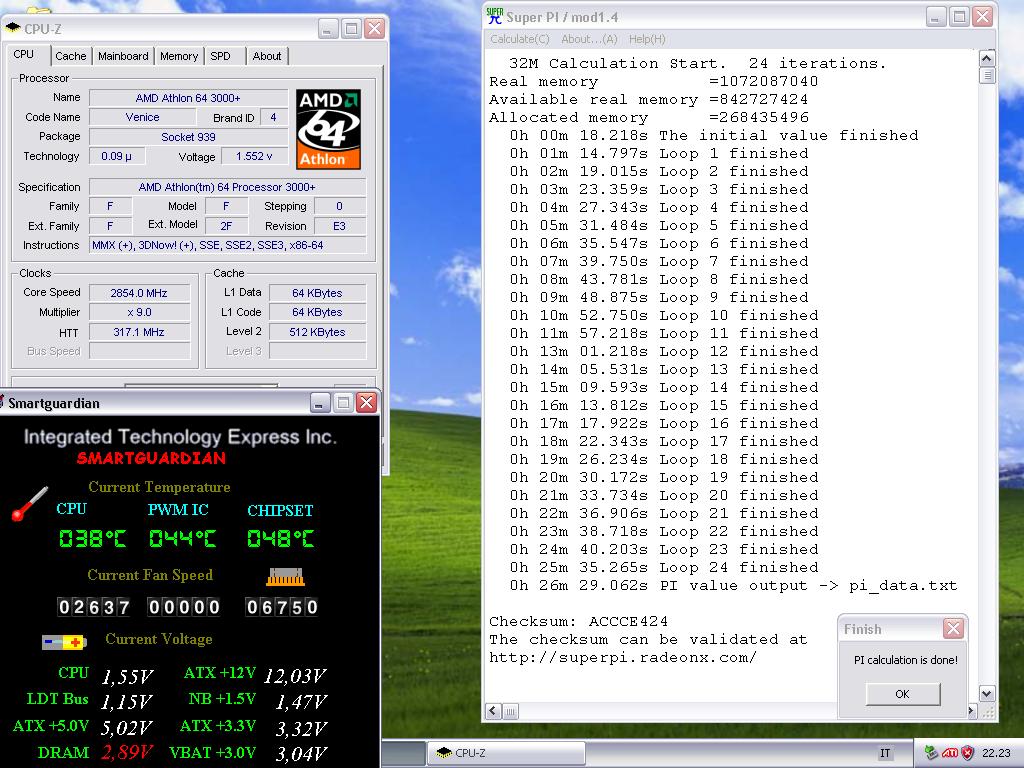The height and width of the screenshot is (768, 1024).
Task: Click the 'PI calculation is done!' message
Action: (906, 660)
